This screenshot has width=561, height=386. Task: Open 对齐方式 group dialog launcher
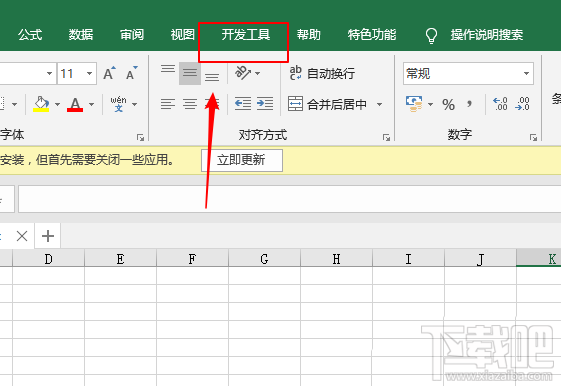click(386, 137)
